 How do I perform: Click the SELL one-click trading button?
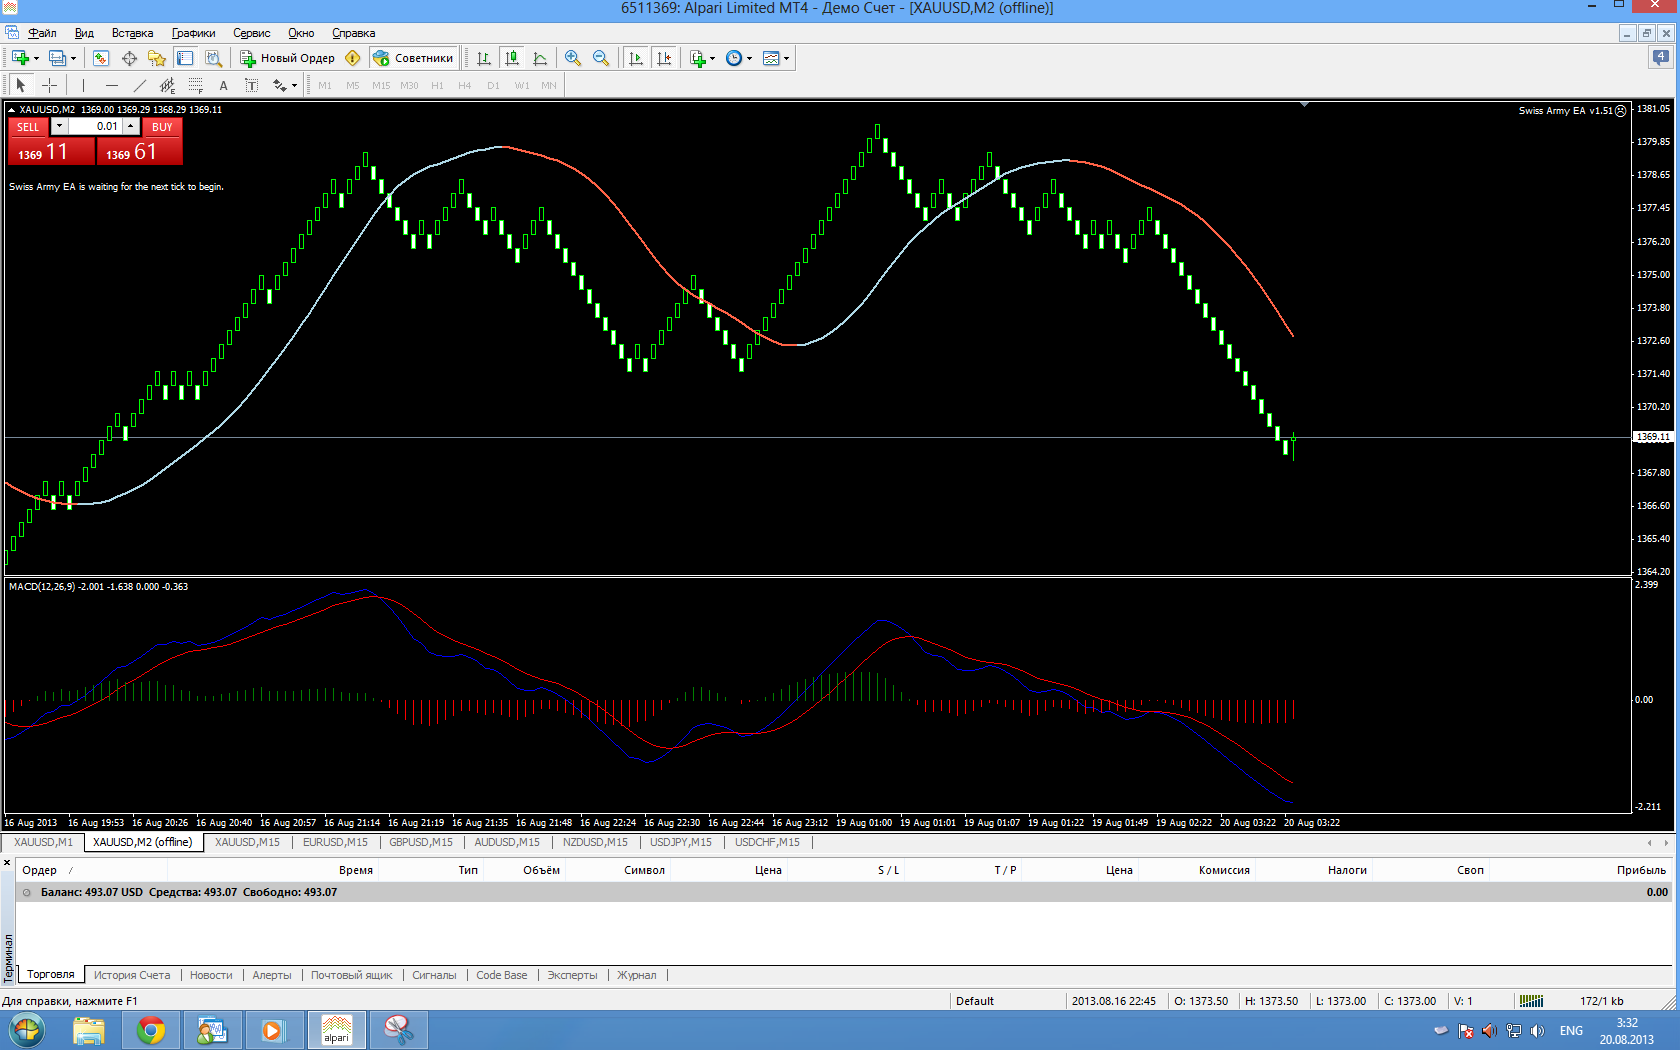tap(28, 127)
